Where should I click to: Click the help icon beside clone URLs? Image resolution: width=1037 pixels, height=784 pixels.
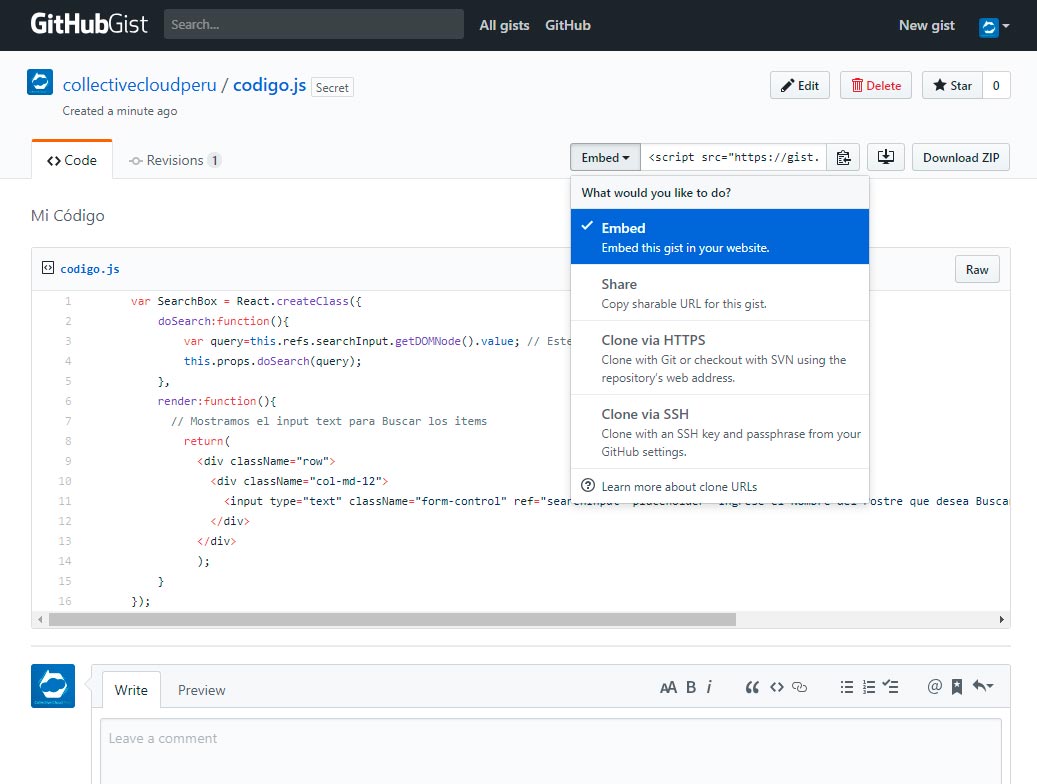tap(588, 486)
